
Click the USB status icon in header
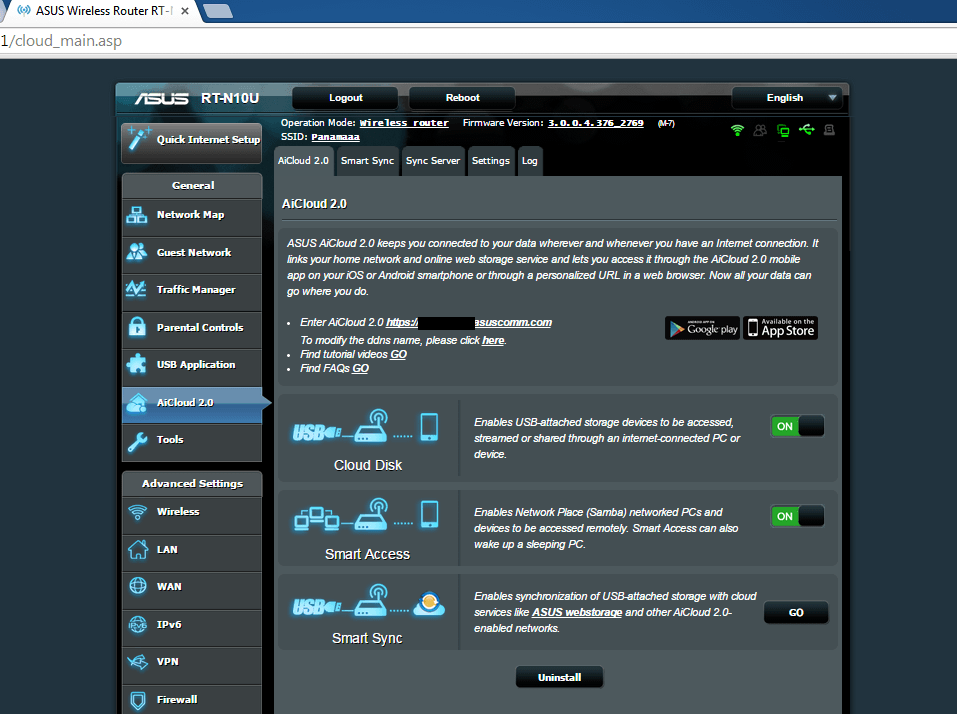[x=807, y=130]
